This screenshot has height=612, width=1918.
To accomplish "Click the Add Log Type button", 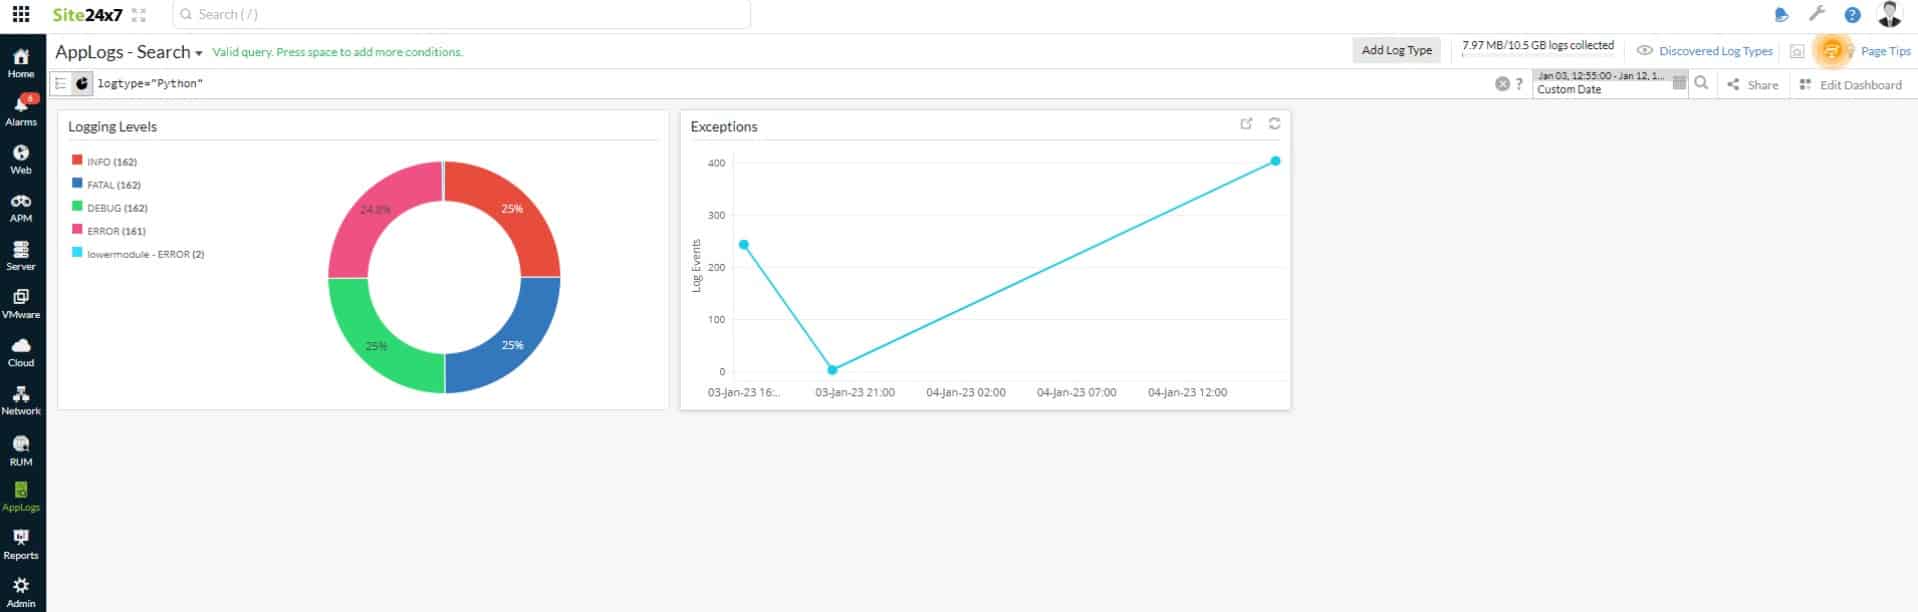I will [1396, 49].
